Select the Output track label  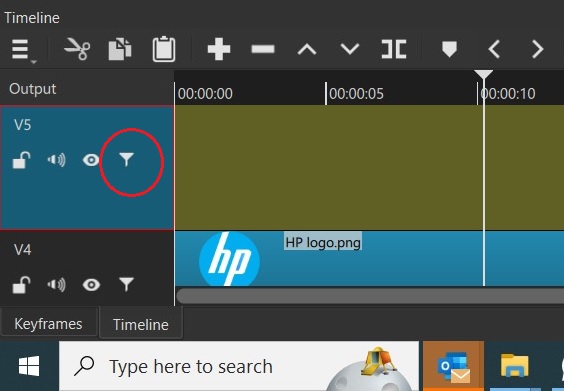tap(32, 89)
